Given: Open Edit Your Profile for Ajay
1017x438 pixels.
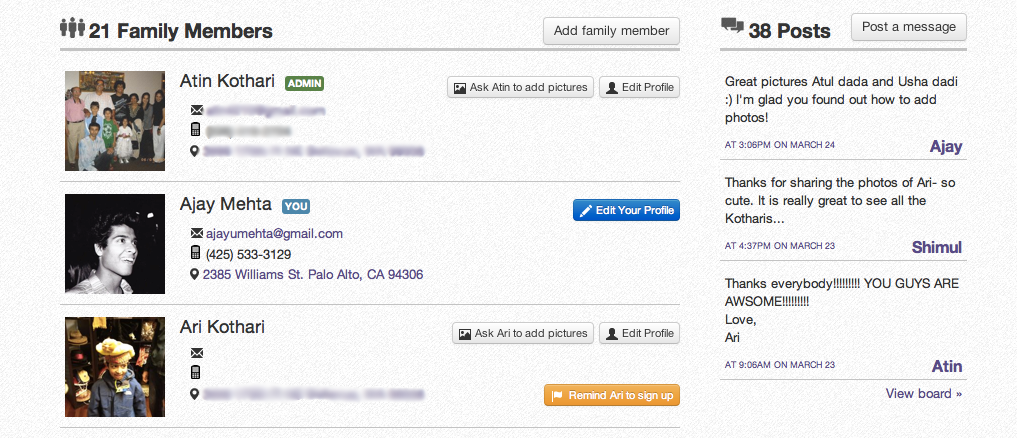Looking at the screenshot, I should coord(626,210).
